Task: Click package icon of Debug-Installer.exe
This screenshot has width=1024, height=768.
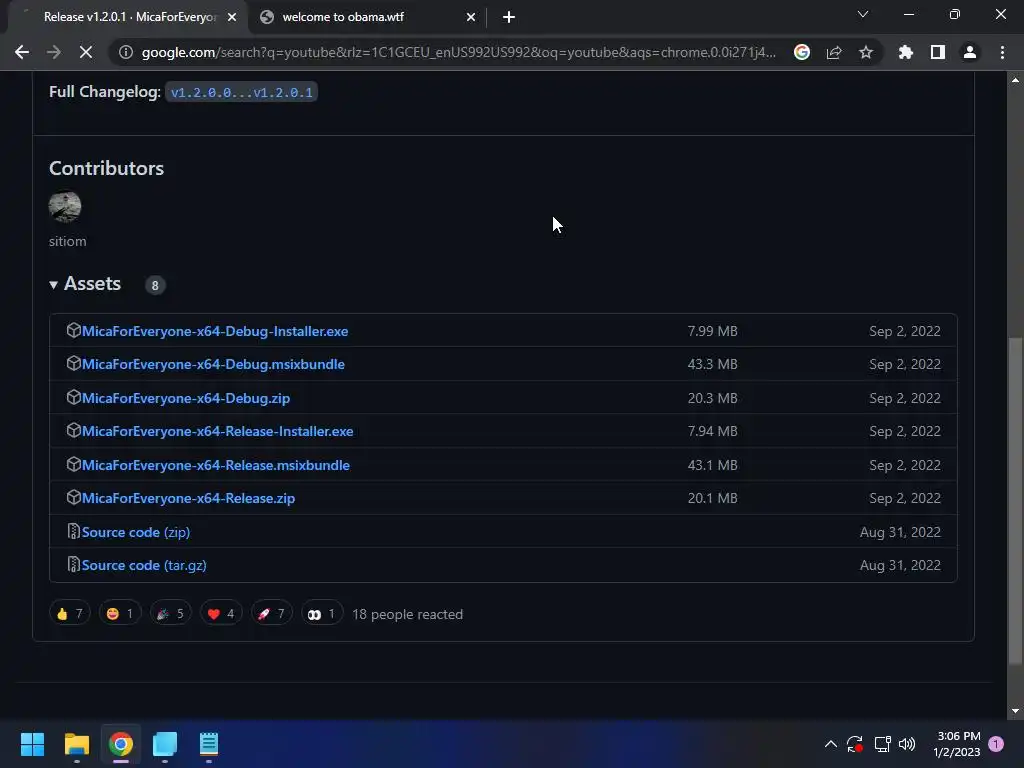Action: pyautogui.click(x=73, y=330)
